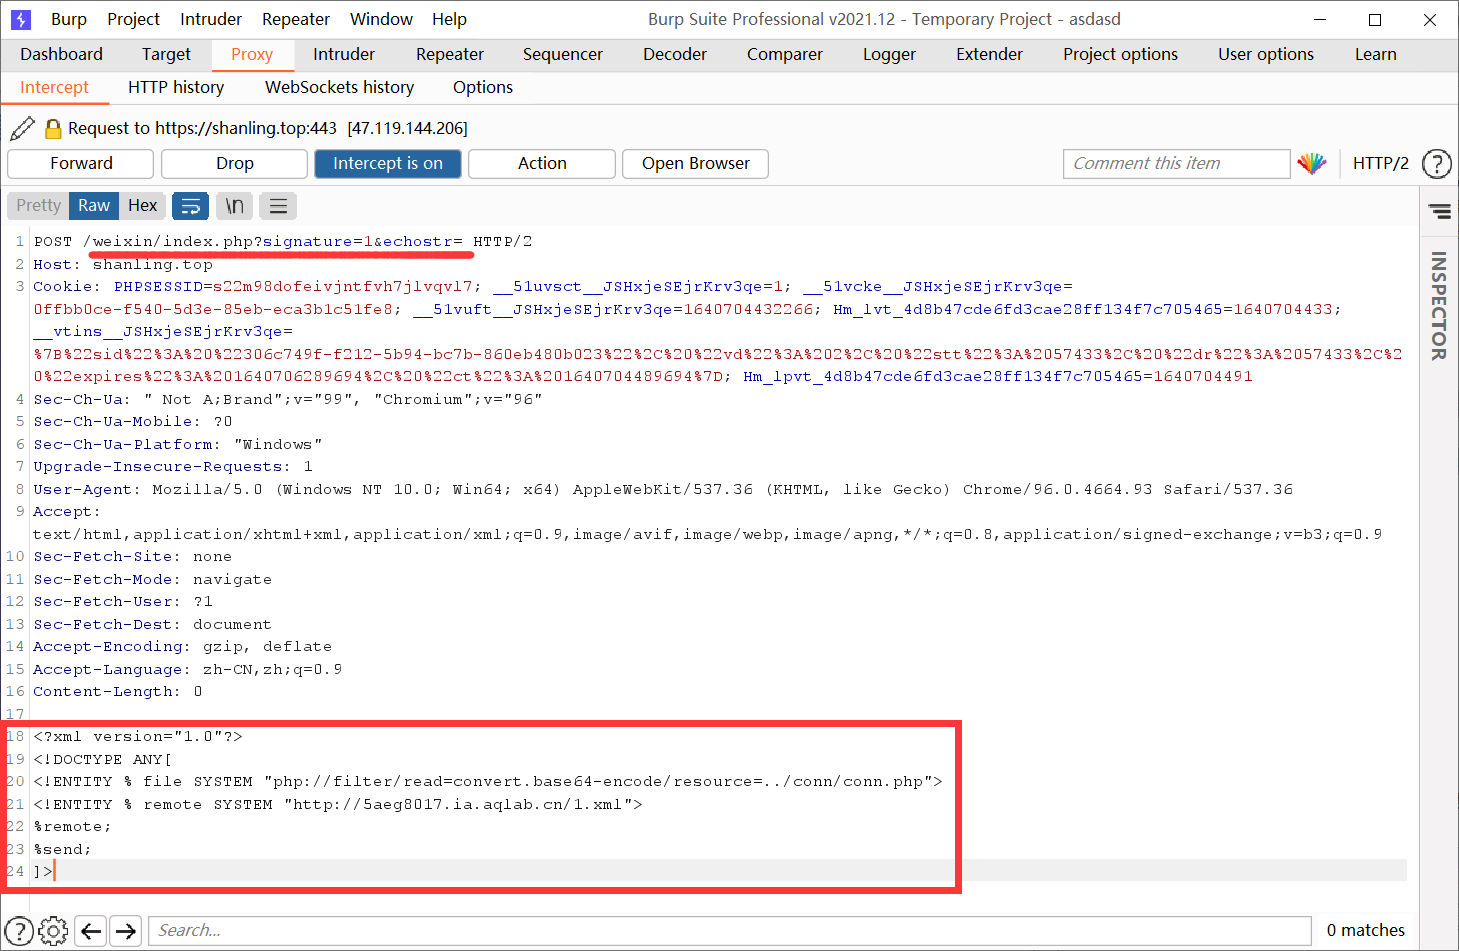
Task: Open the Comparer tab
Action: tap(785, 54)
